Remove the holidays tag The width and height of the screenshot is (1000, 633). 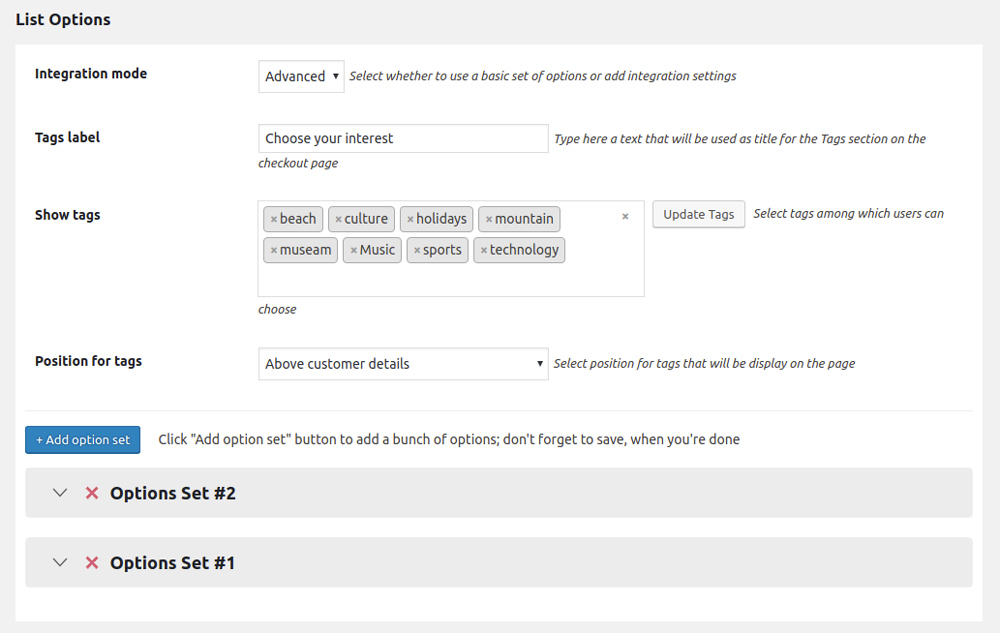(410, 219)
